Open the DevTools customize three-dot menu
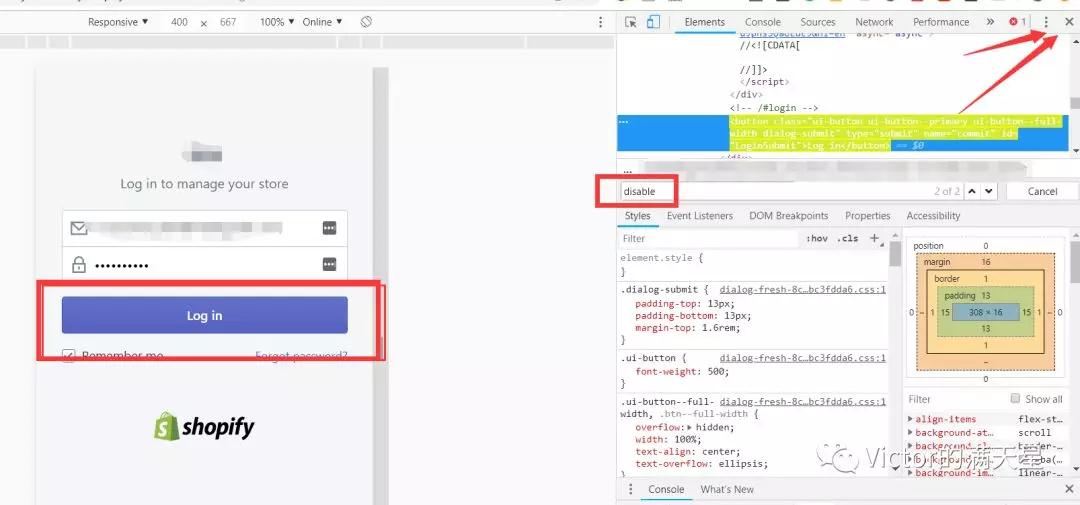Image resolution: width=1080 pixels, height=505 pixels. [1046, 22]
